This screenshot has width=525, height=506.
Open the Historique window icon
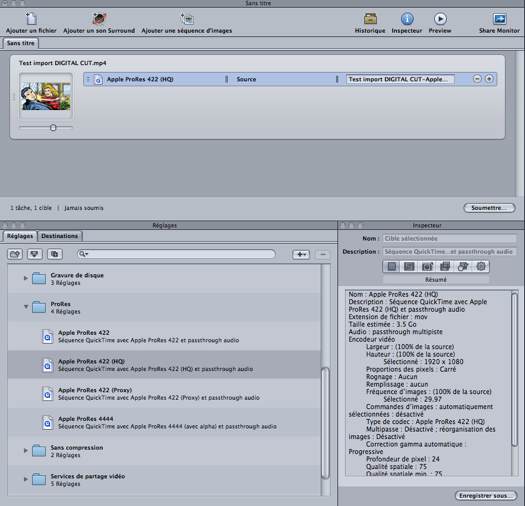pos(370,19)
